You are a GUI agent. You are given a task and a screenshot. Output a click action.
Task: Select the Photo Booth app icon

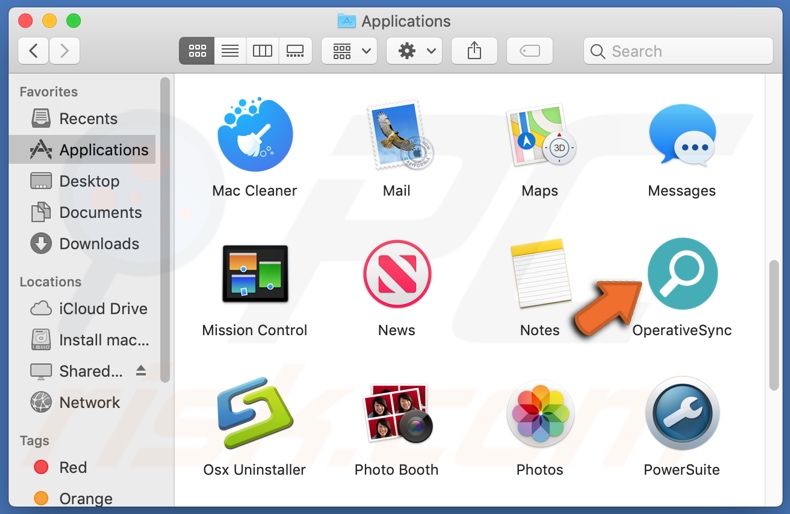(398, 413)
